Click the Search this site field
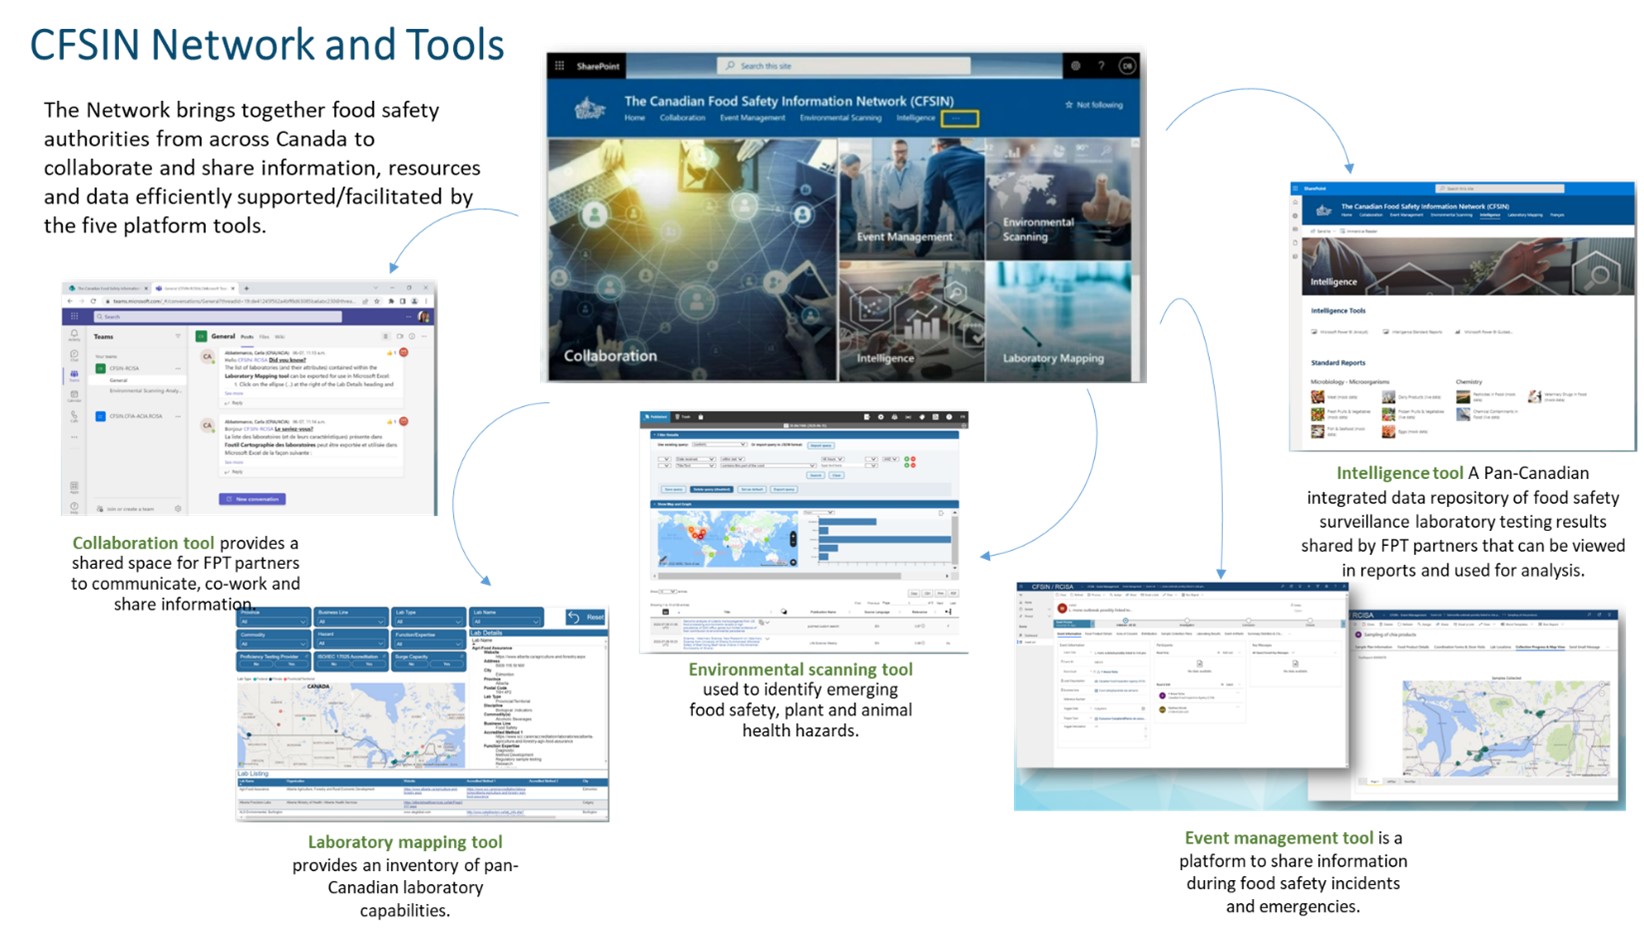 845,66
